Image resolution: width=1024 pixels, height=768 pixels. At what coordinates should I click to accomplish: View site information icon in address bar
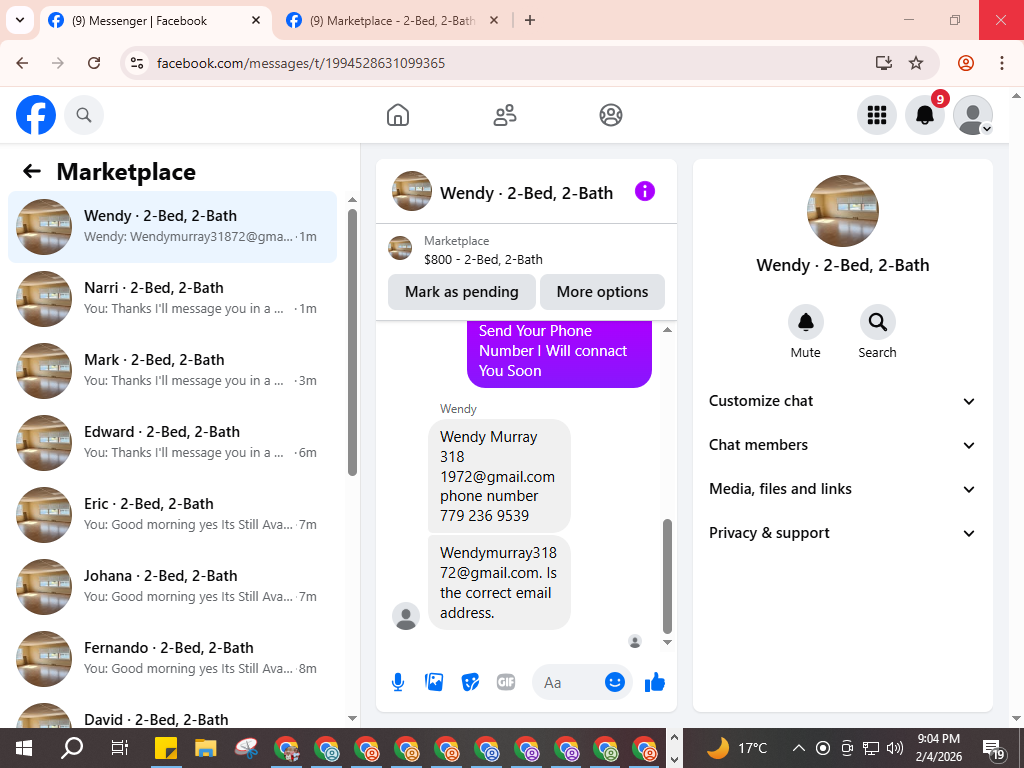pyautogui.click(x=136, y=63)
